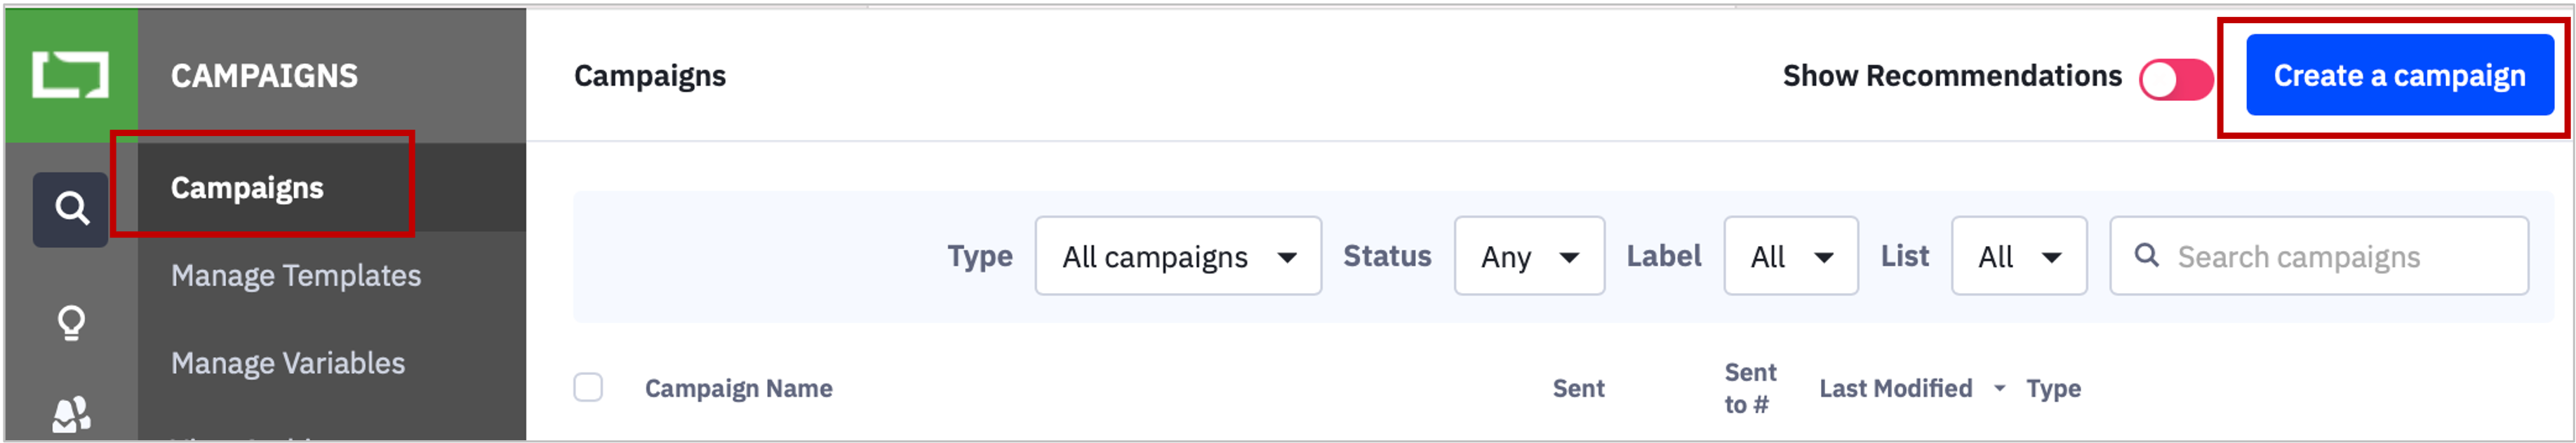Click into the Search campaigns field
The width and height of the screenshot is (2576, 443).
pyautogui.click(x=2319, y=256)
